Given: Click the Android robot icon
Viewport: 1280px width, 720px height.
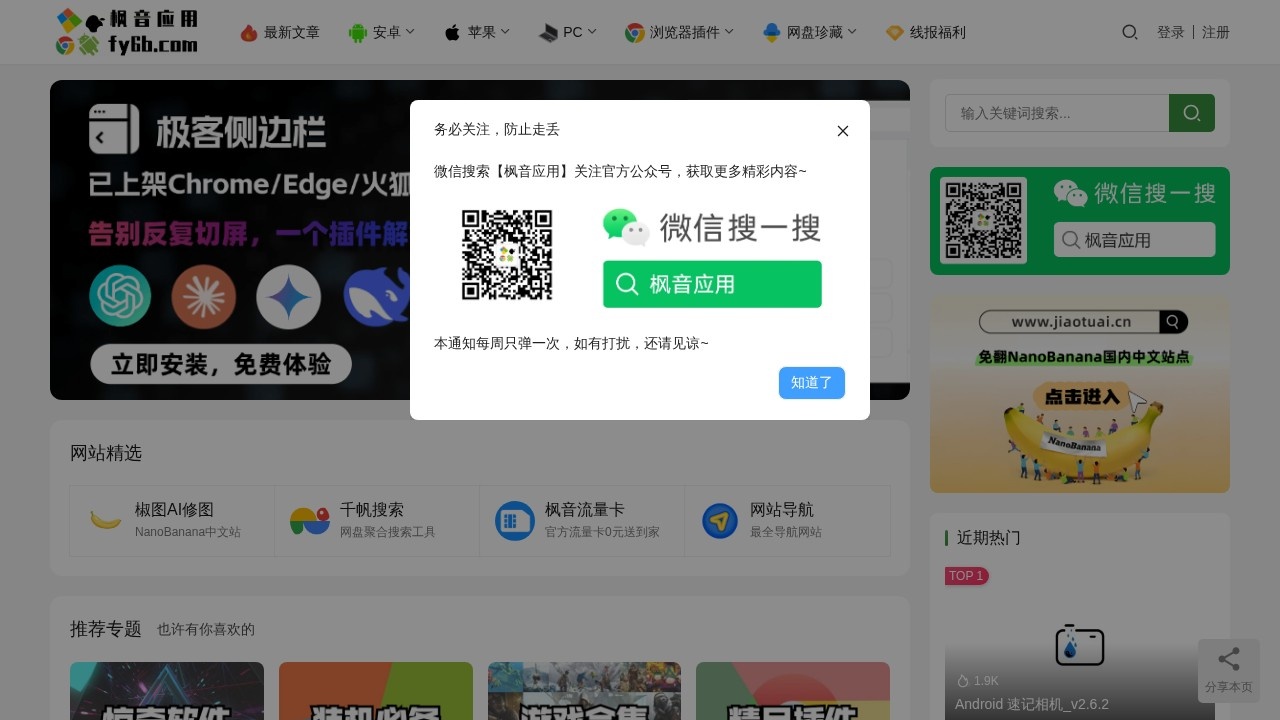Looking at the screenshot, I should [358, 33].
